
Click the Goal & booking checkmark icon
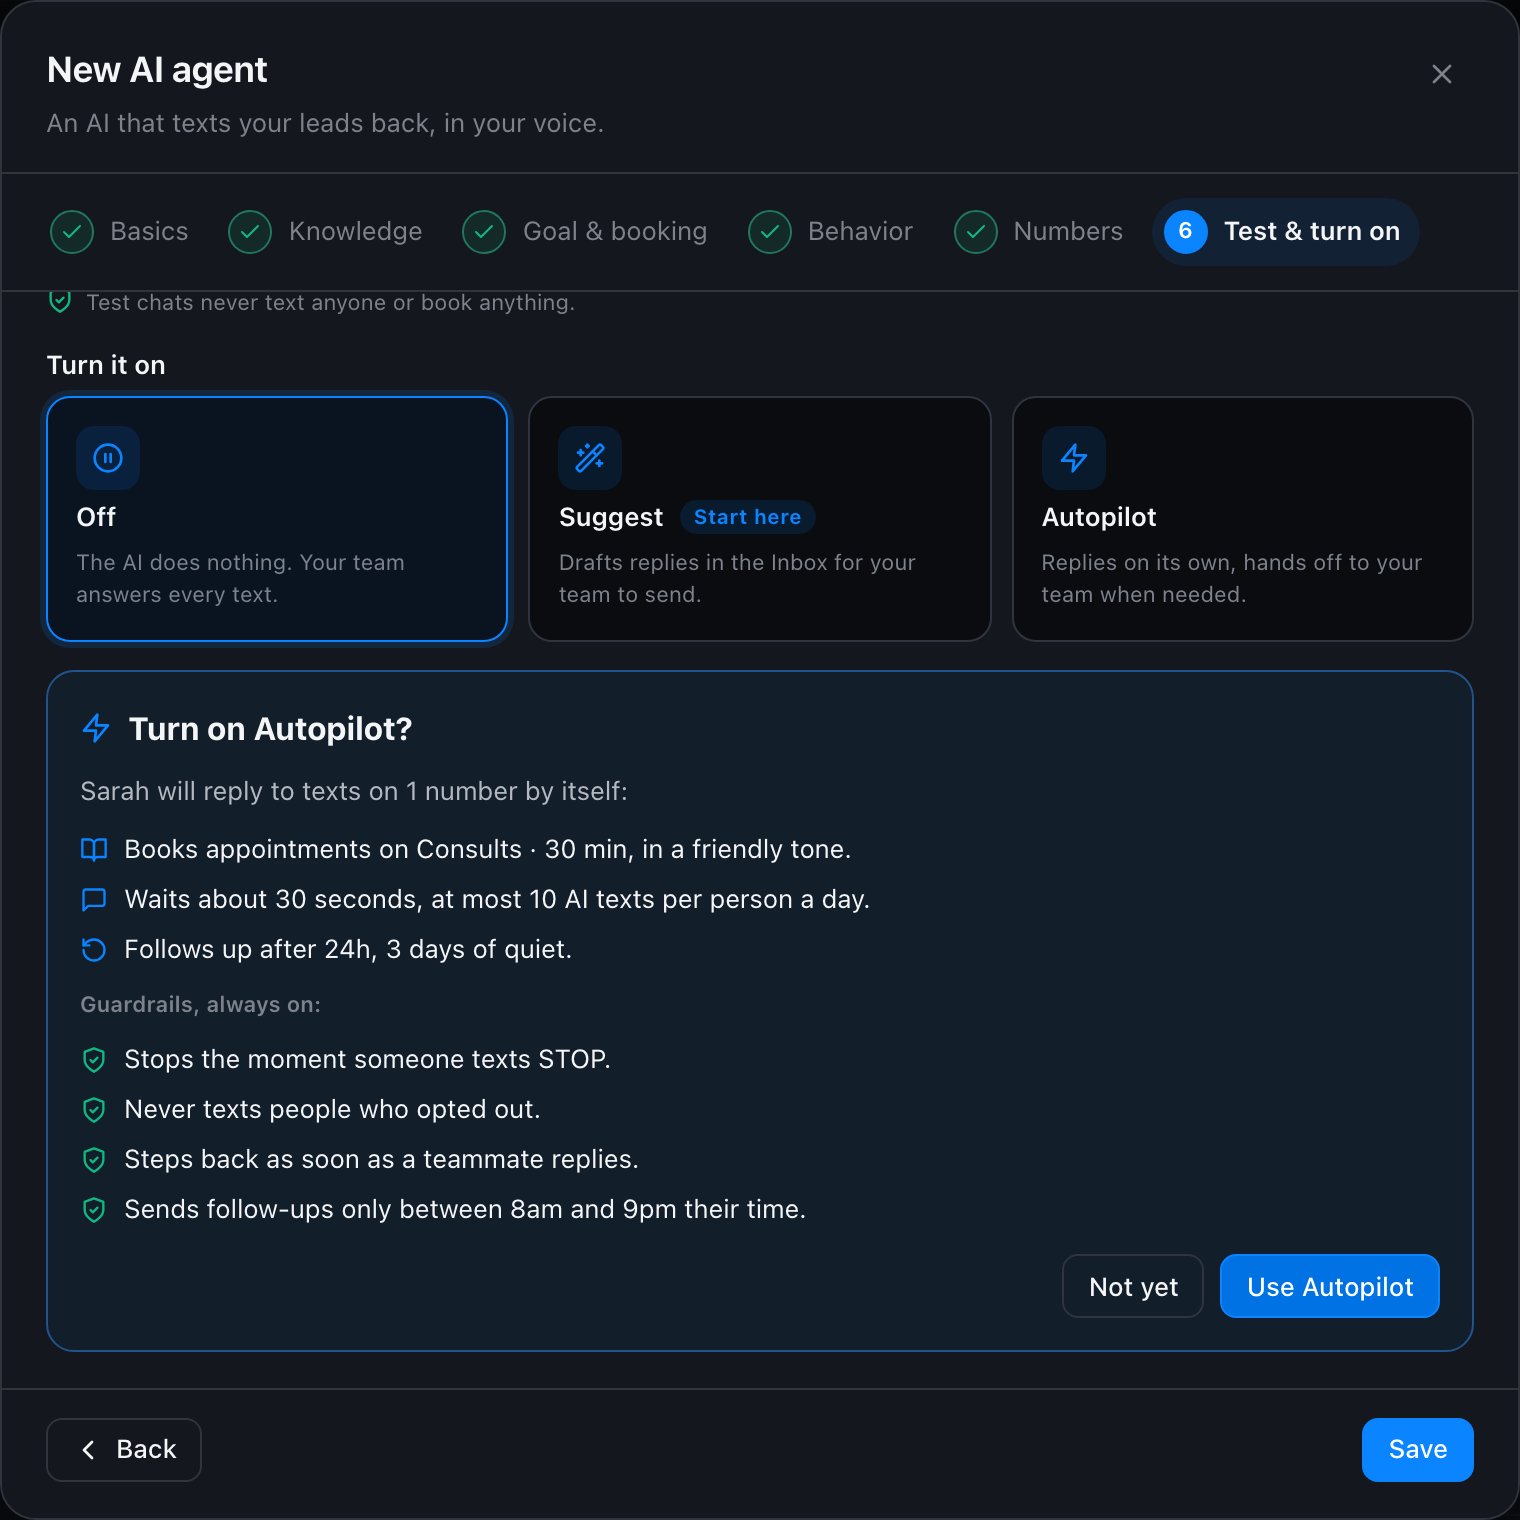[x=484, y=232]
